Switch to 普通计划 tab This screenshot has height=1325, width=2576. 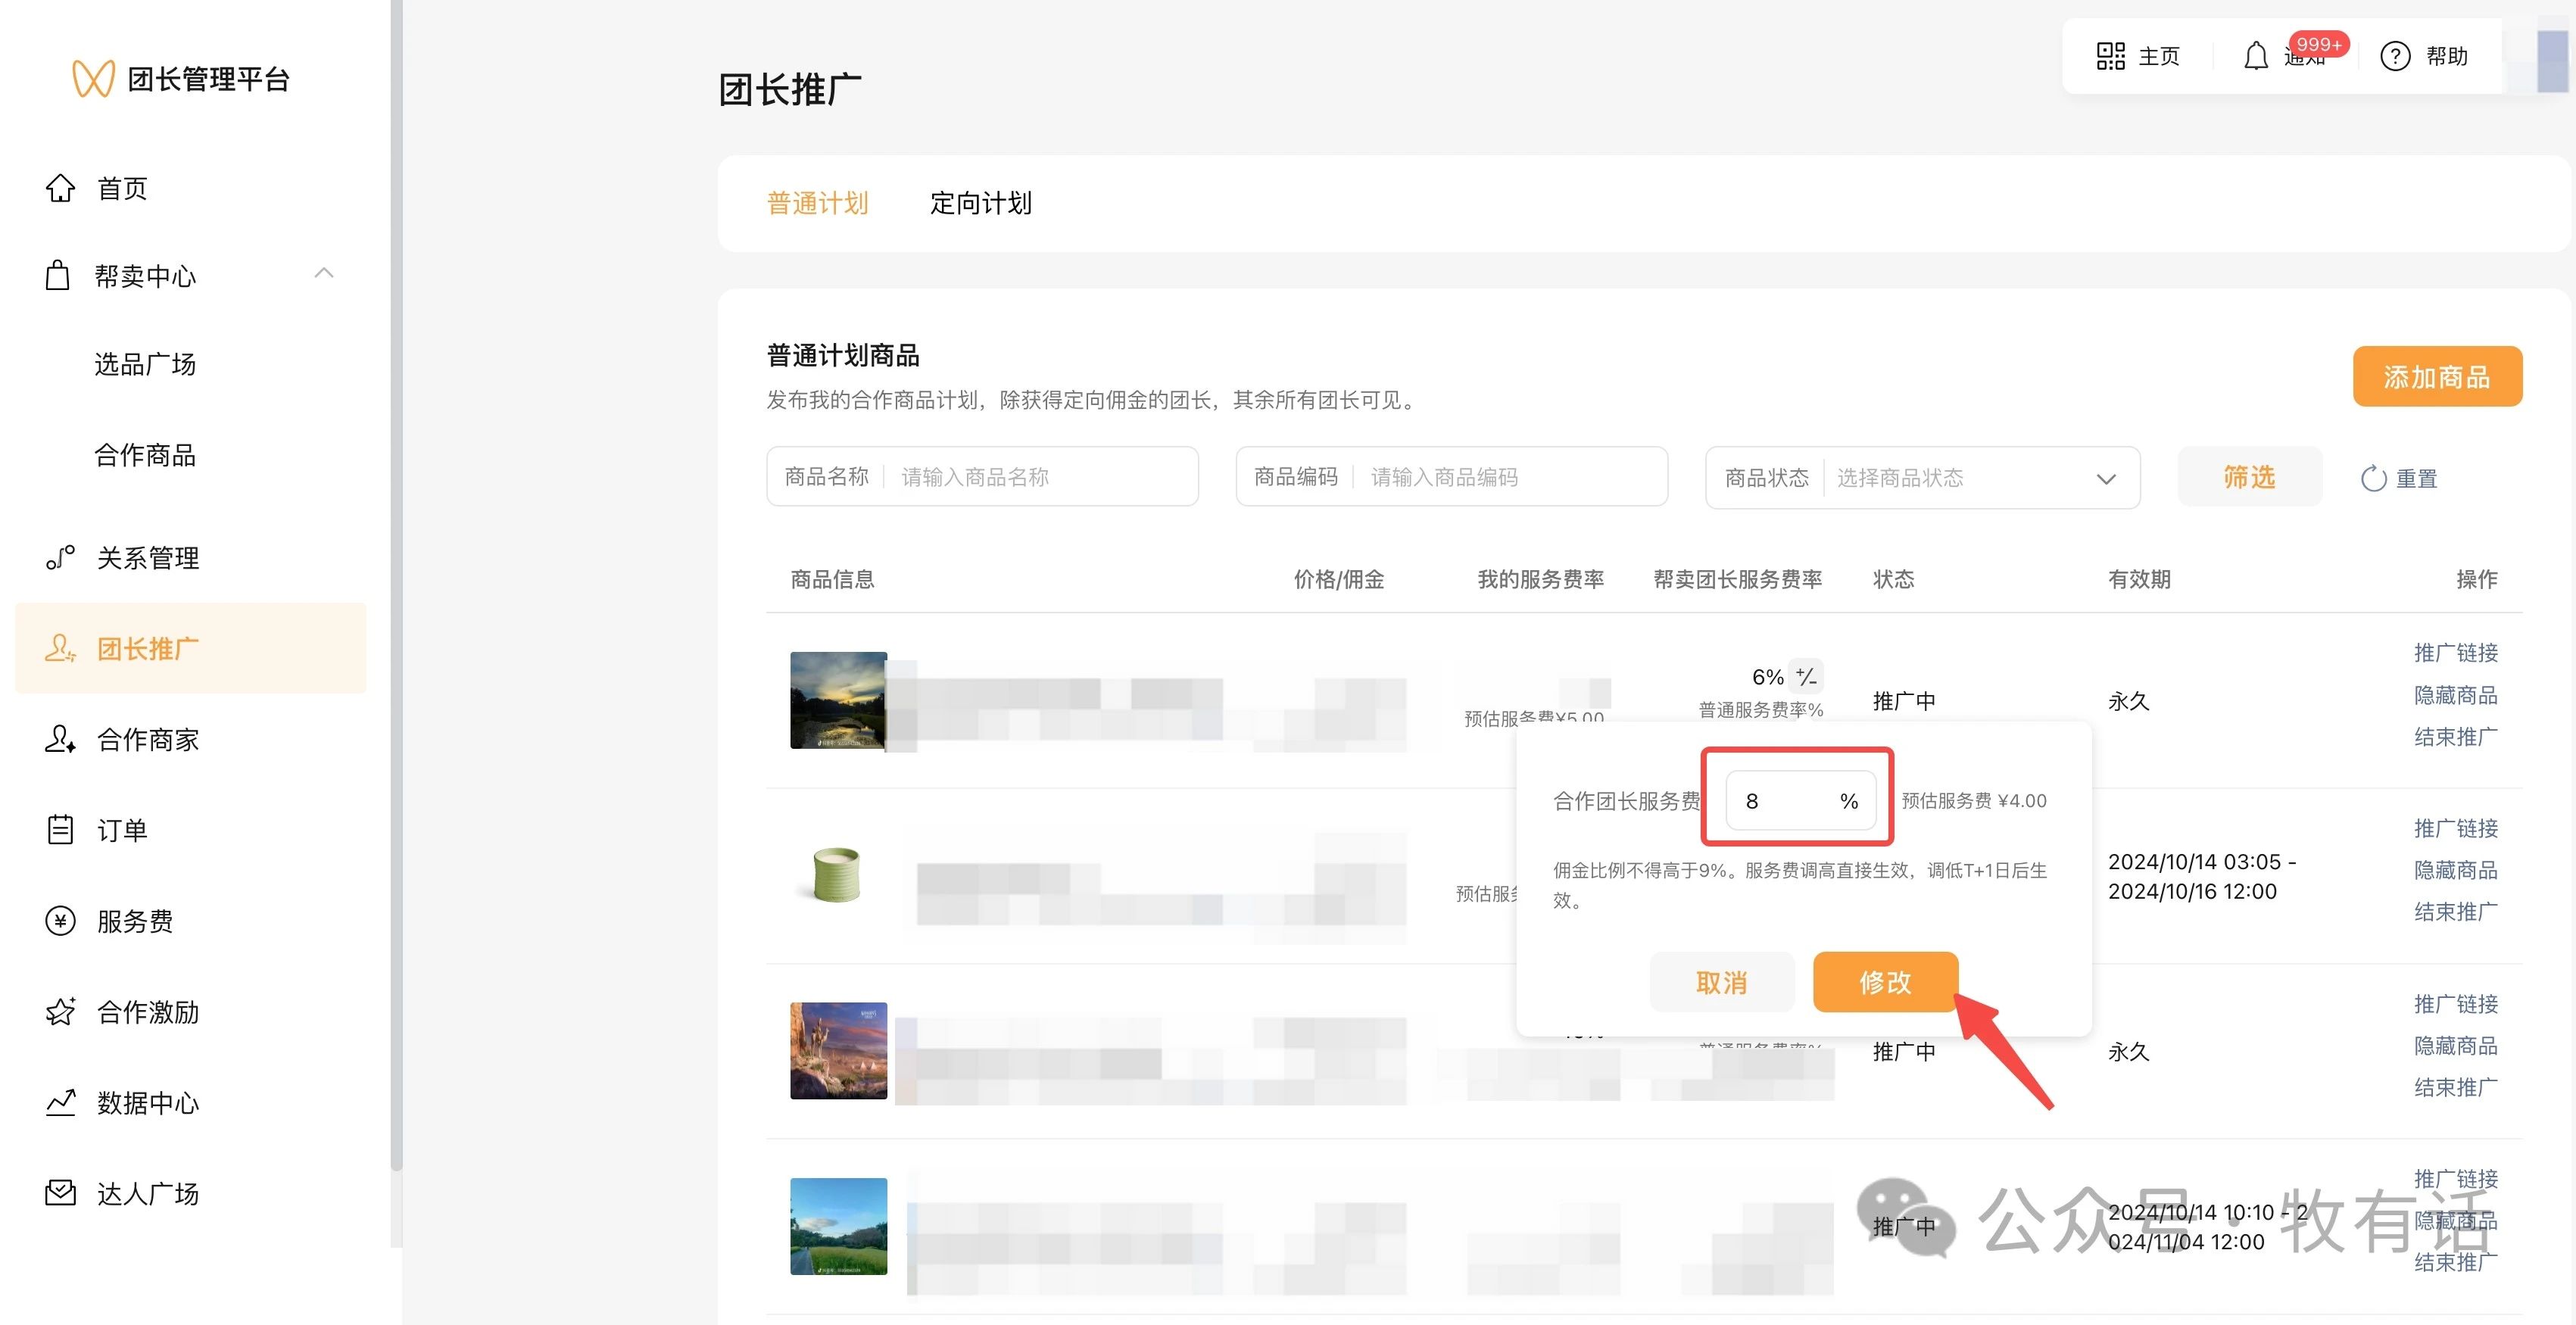click(x=817, y=203)
